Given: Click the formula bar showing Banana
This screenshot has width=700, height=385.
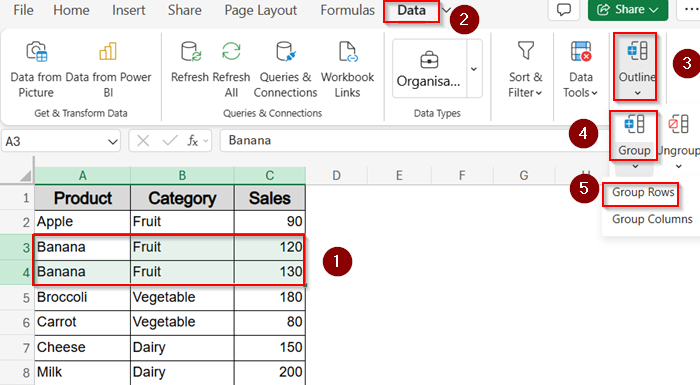Looking at the screenshot, I should coord(415,141).
